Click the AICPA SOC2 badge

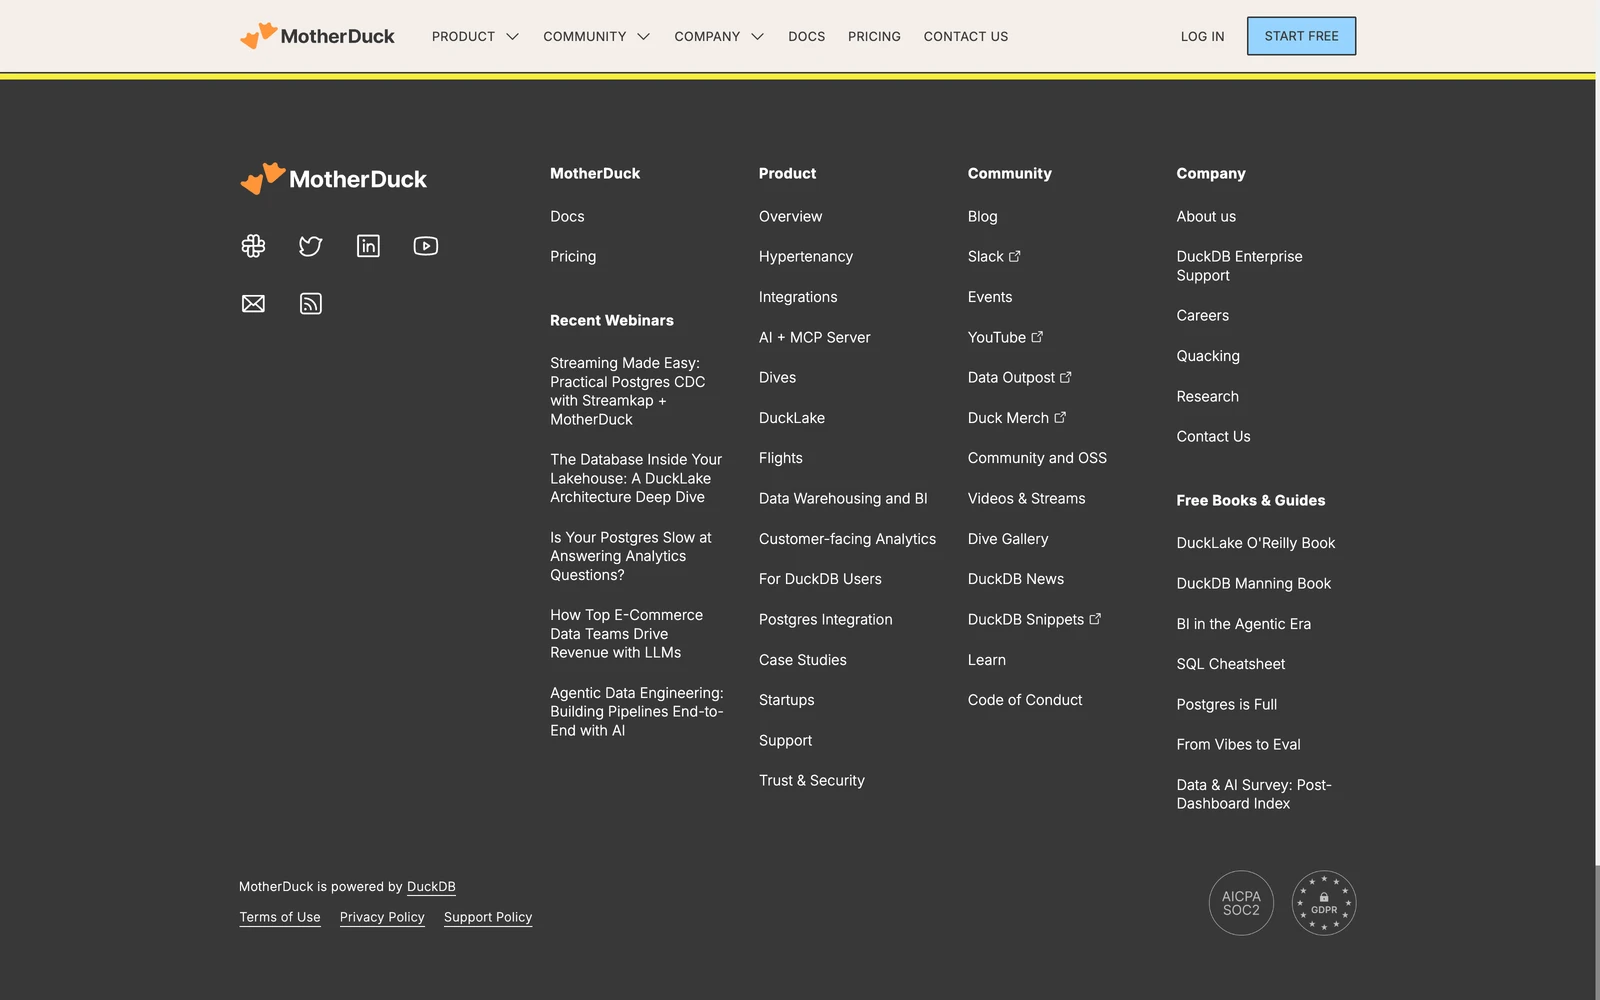tap(1241, 903)
